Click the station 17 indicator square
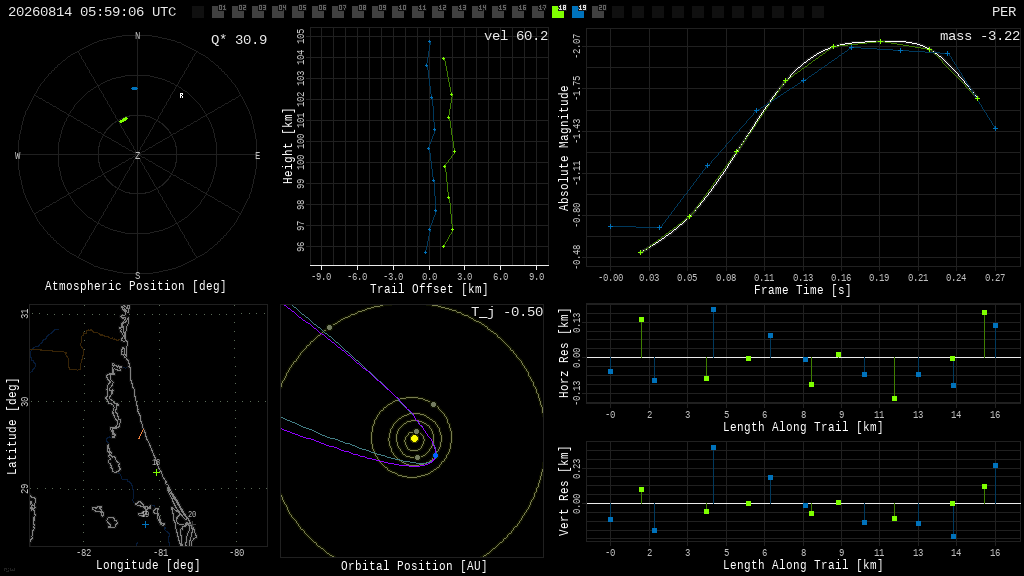This screenshot has height=576, width=1024. coord(539,11)
